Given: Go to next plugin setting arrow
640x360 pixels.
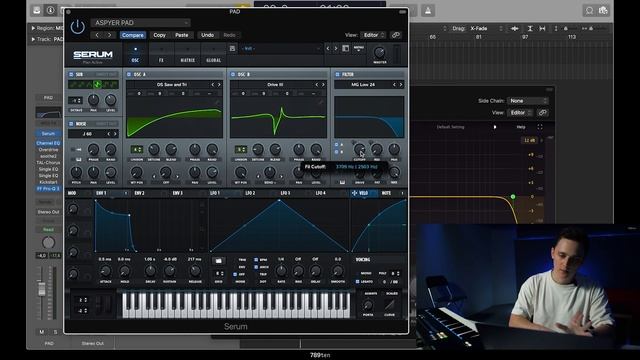Looking at the screenshot, I should (109, 35).
